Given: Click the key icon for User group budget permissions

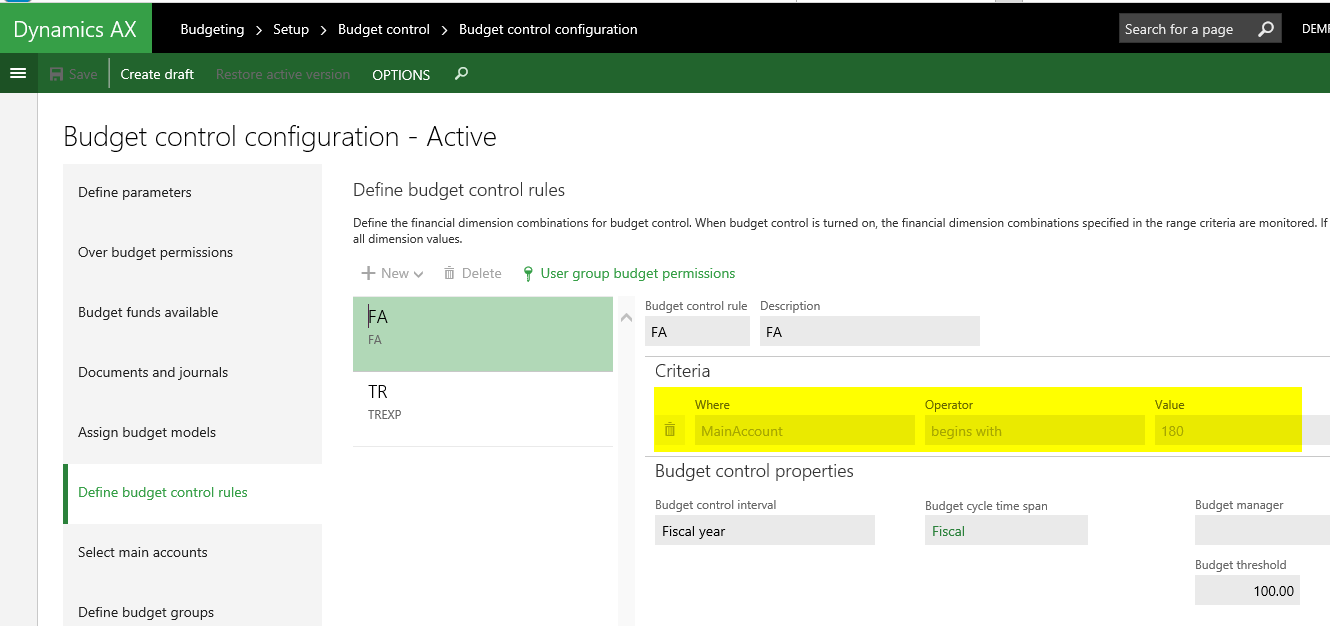Looking at the screenshot, I should 528,274.
